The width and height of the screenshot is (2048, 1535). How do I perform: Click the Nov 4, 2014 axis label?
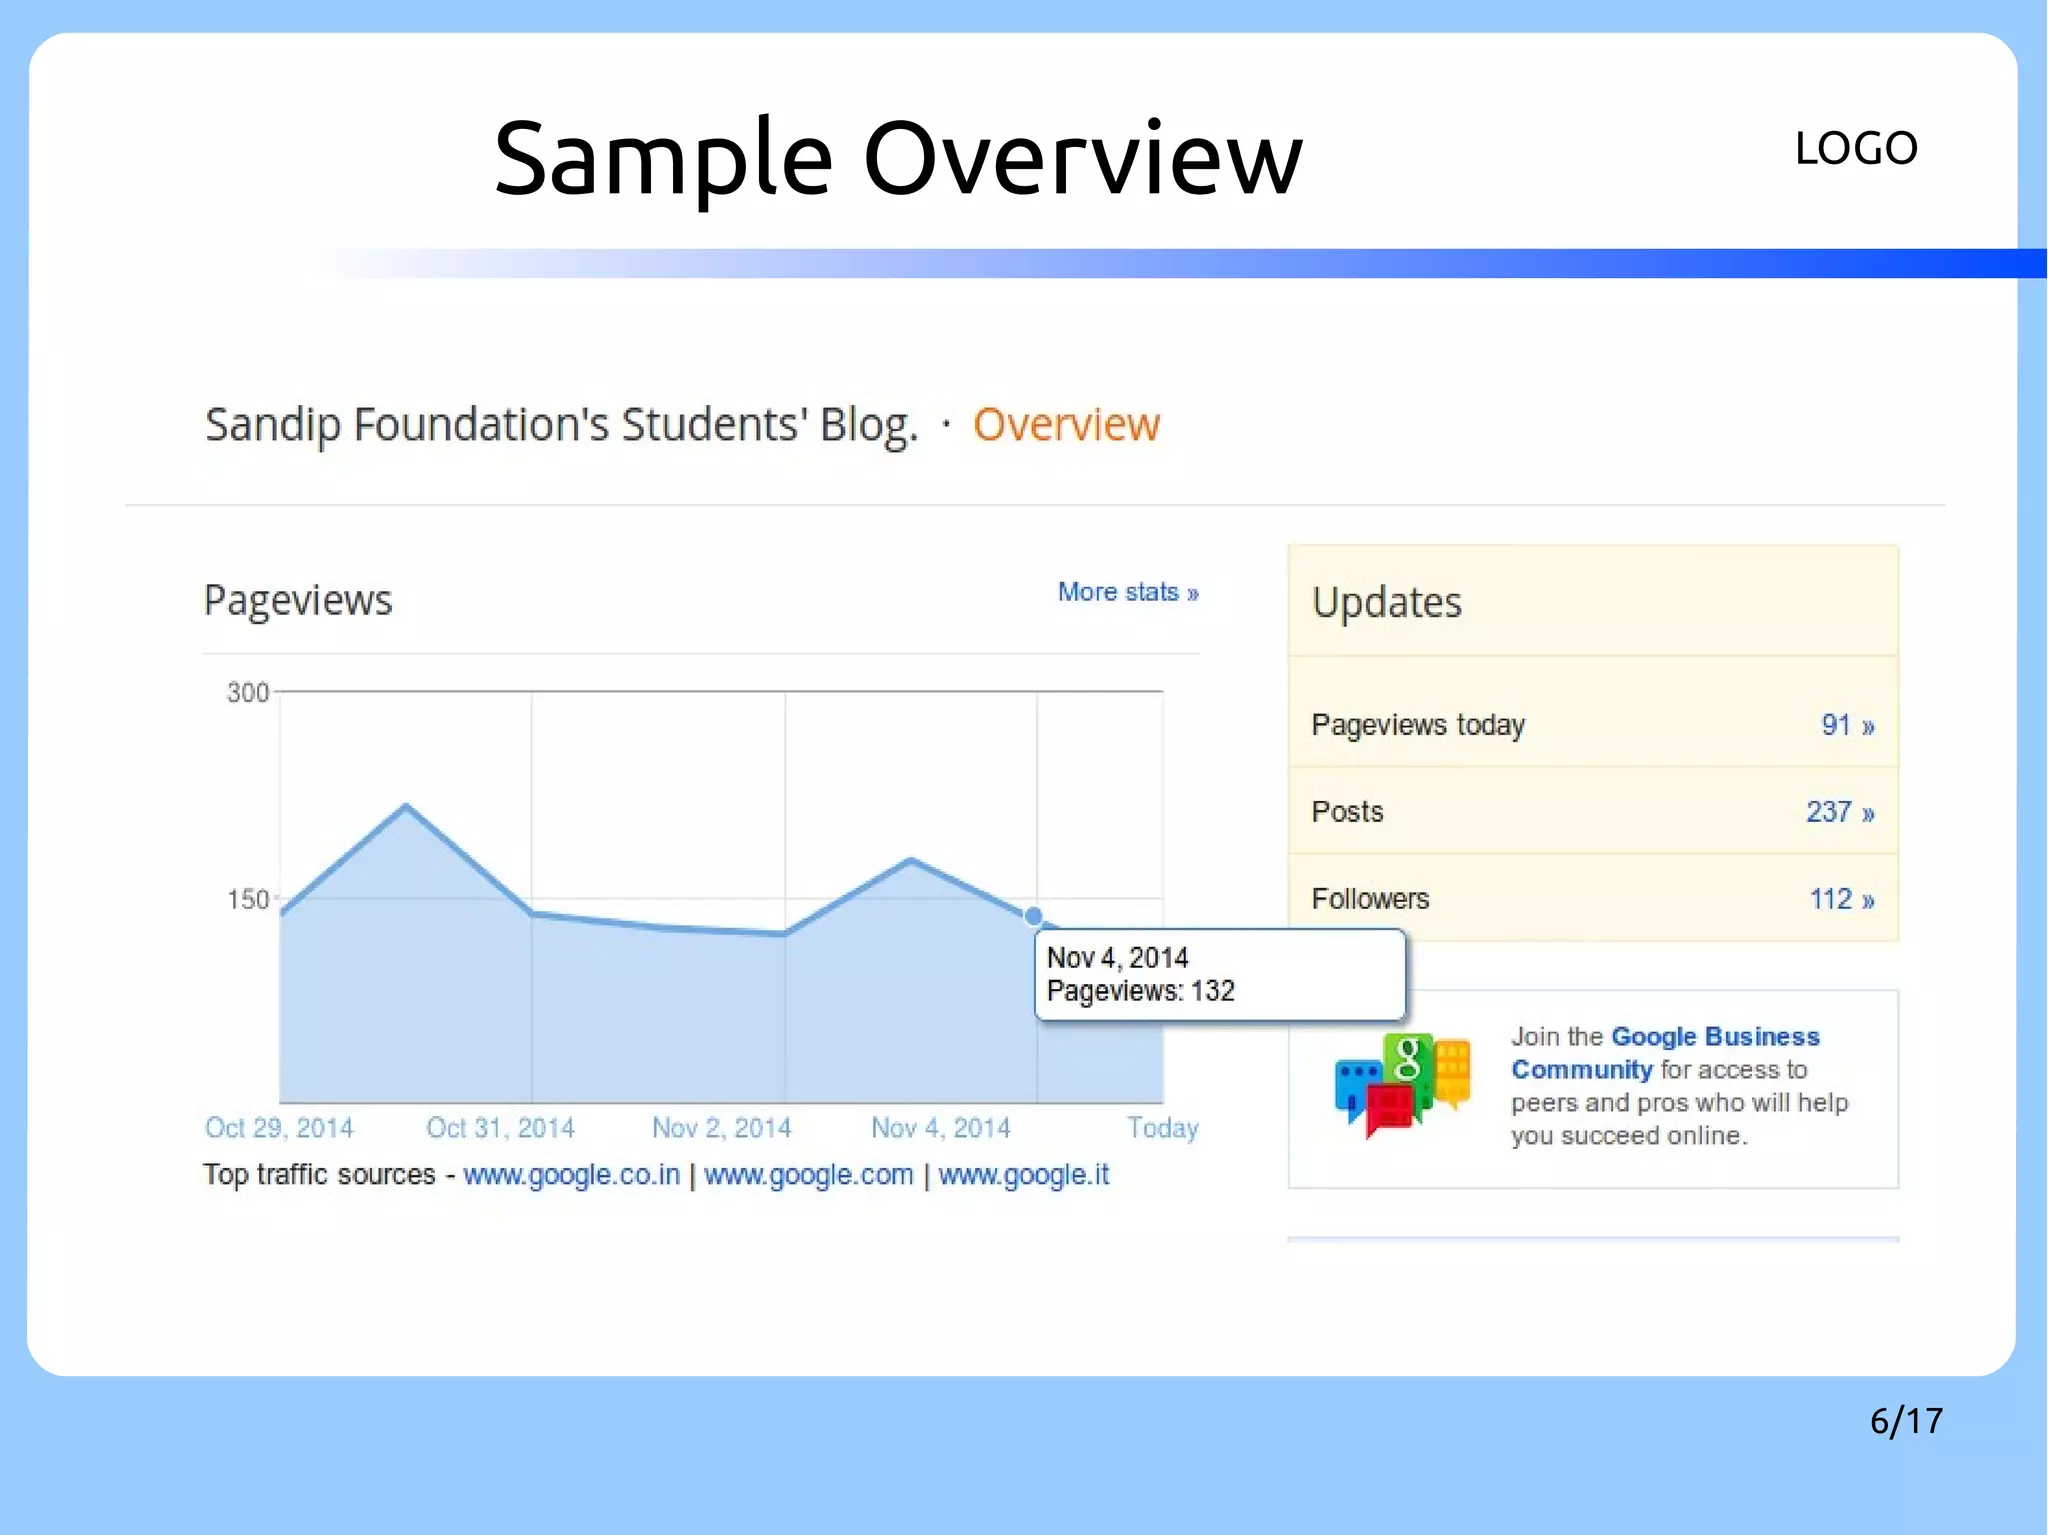click(940, 1128)
